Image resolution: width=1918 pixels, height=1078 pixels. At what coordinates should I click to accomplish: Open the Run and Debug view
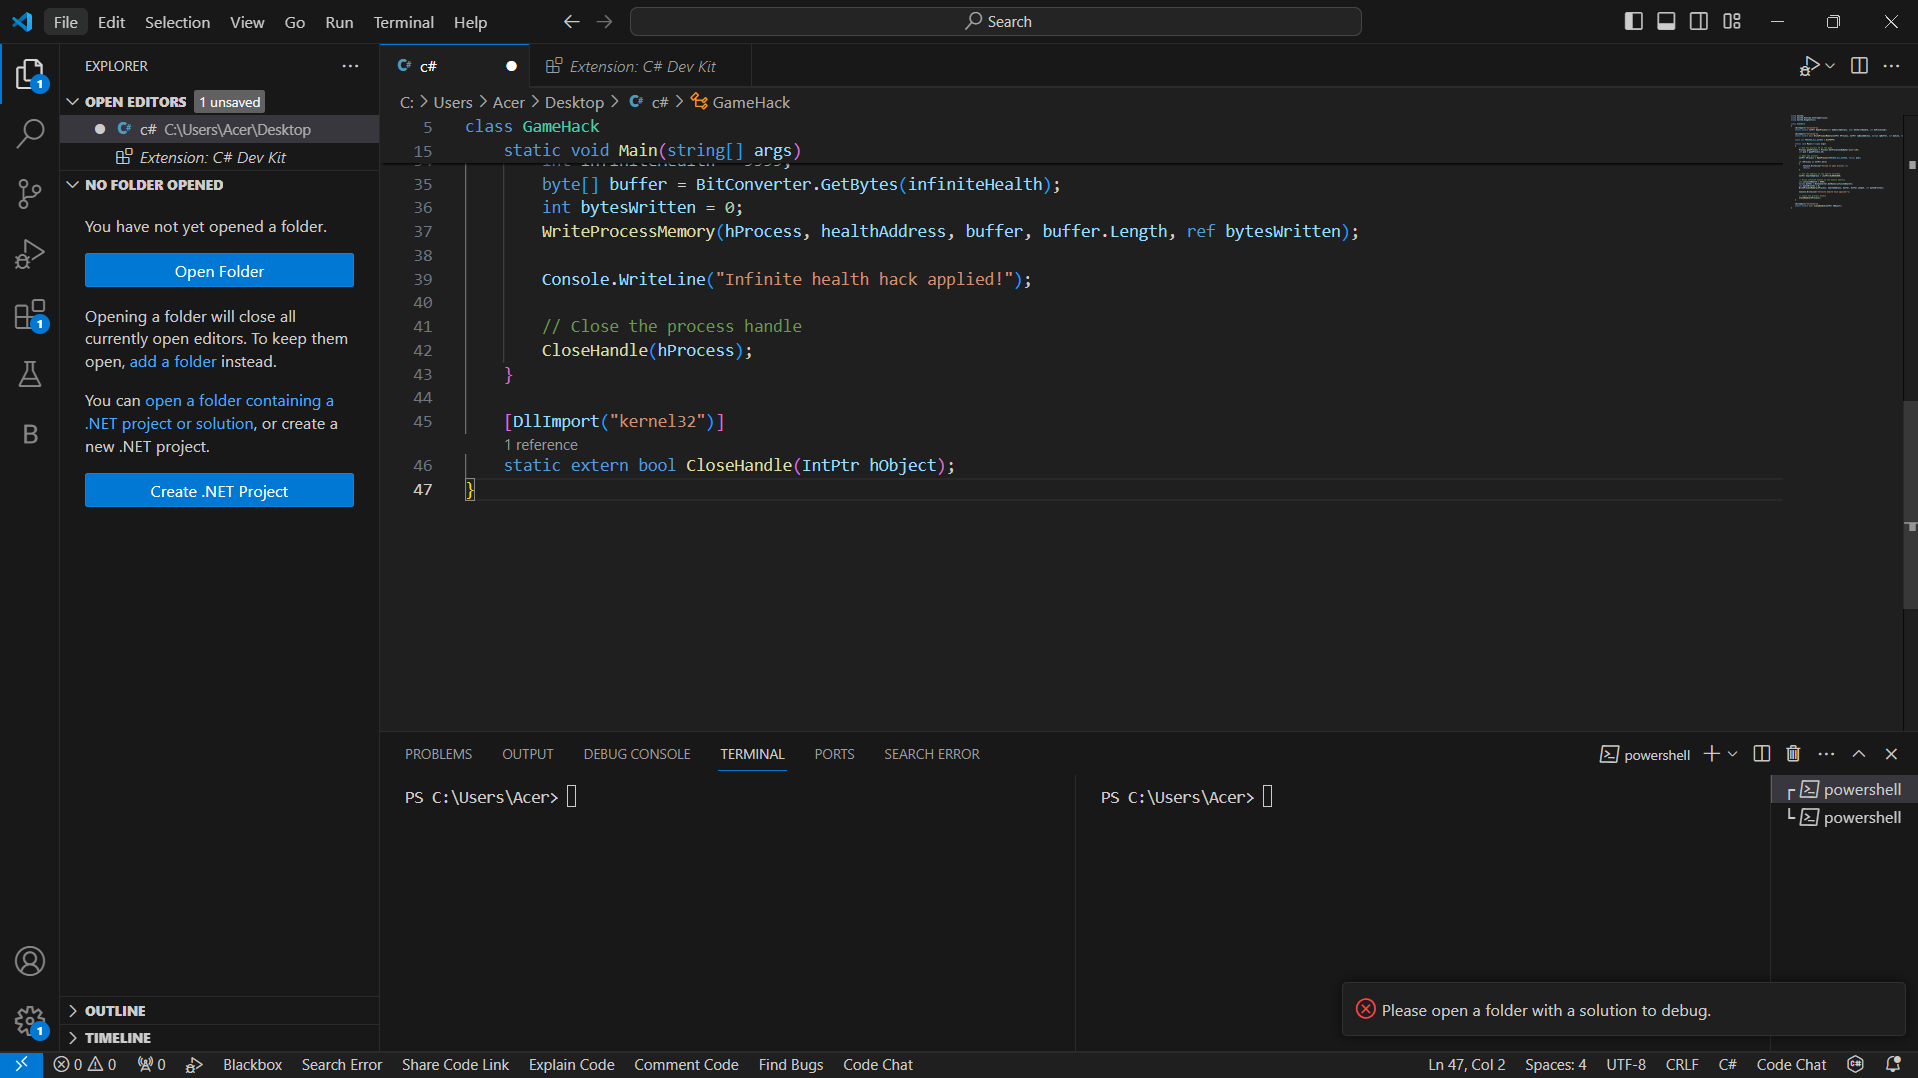click(30, 254)
